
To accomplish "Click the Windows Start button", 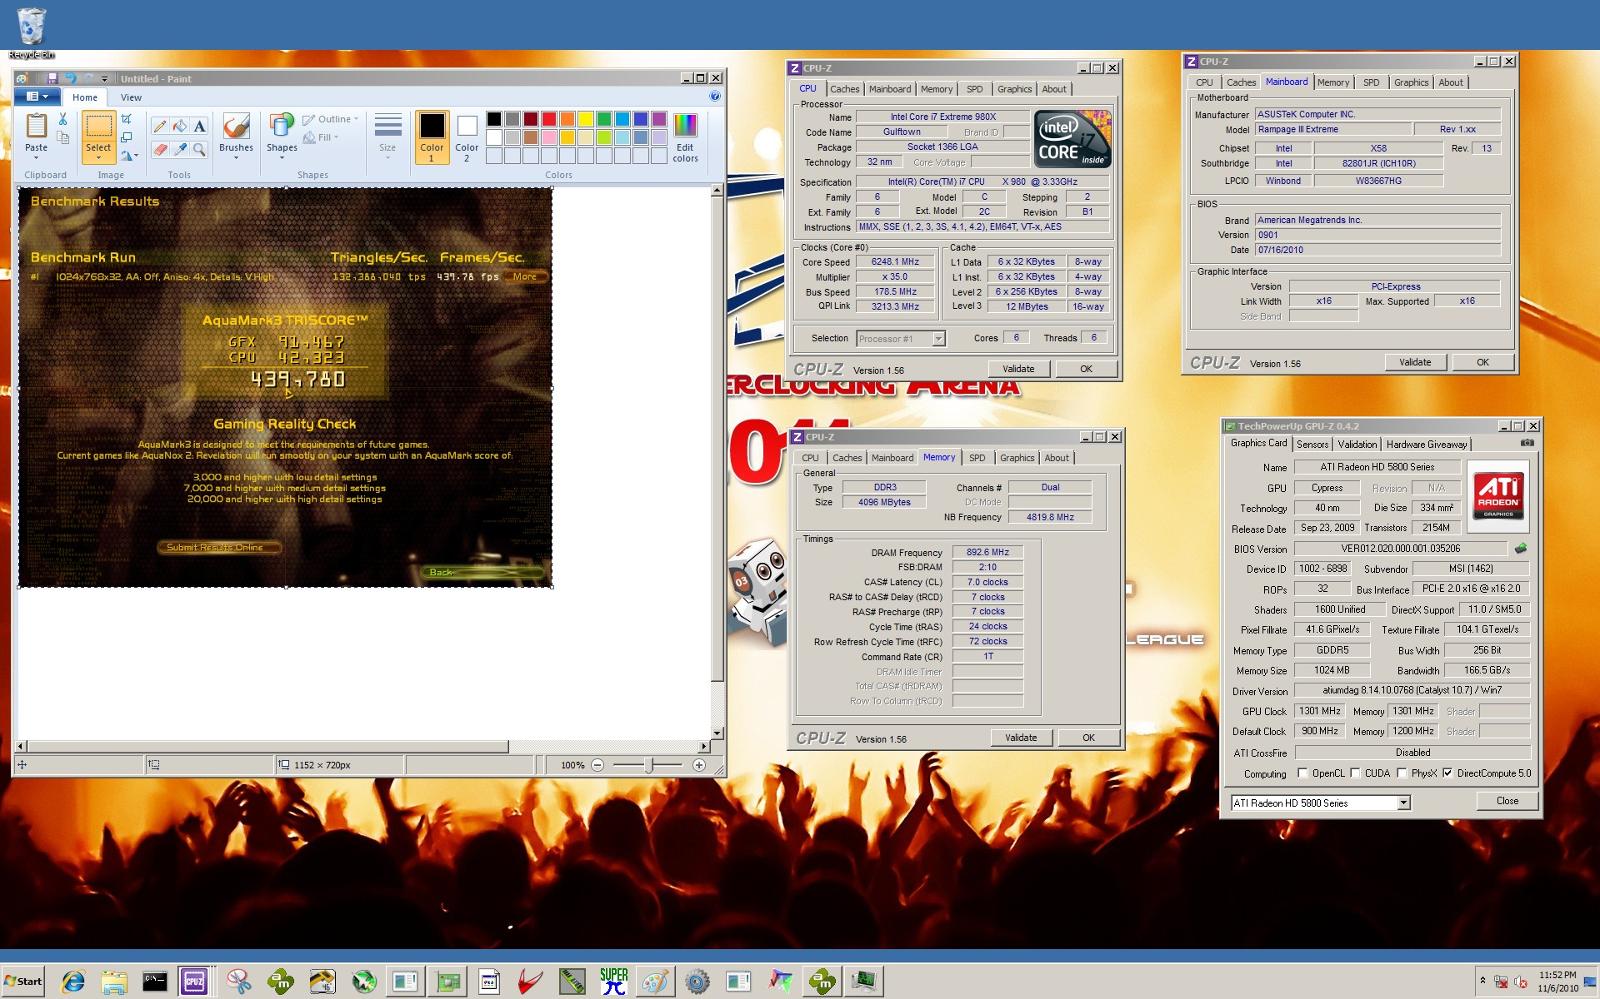I will (23, 981).
